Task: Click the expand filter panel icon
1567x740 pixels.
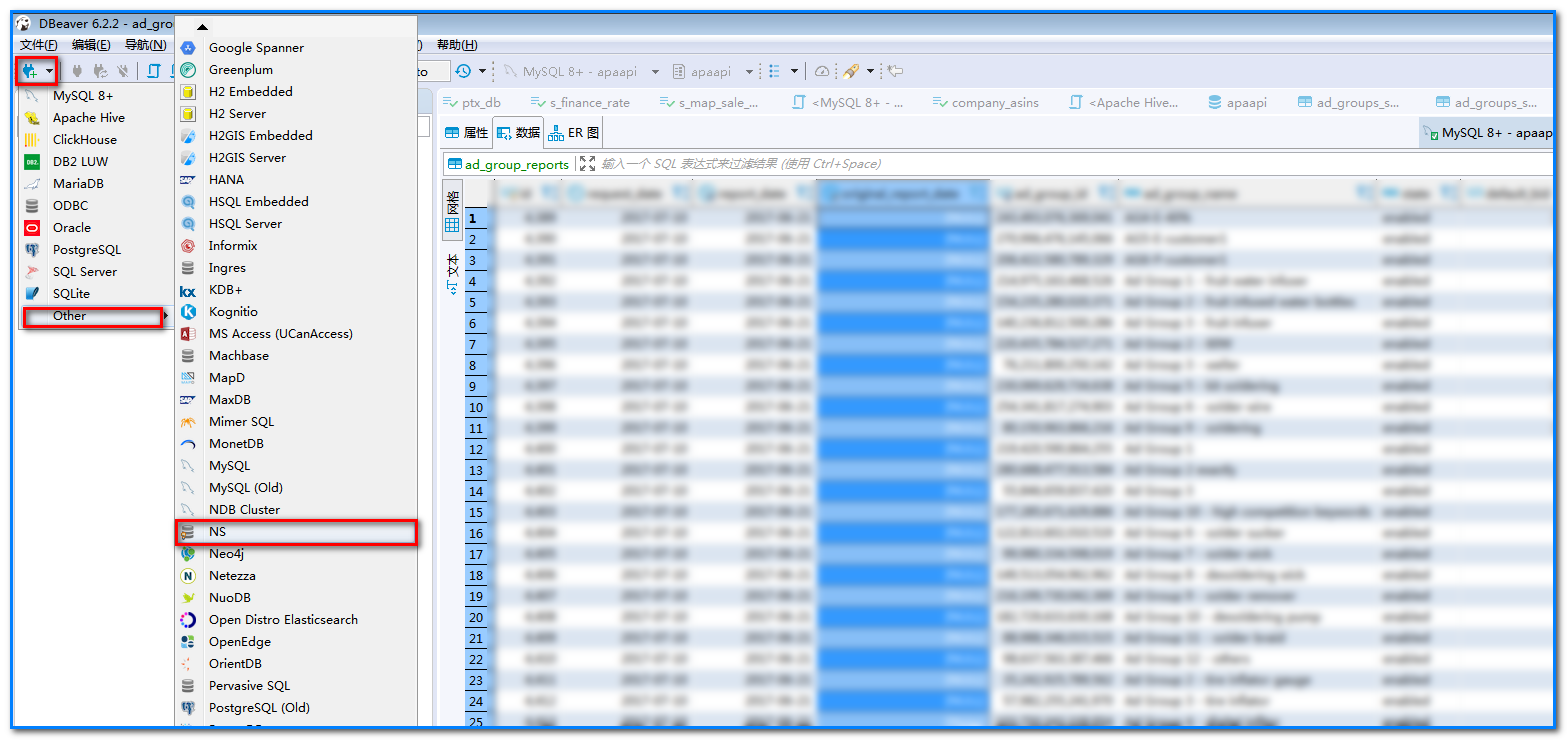Action: point(587,164)
